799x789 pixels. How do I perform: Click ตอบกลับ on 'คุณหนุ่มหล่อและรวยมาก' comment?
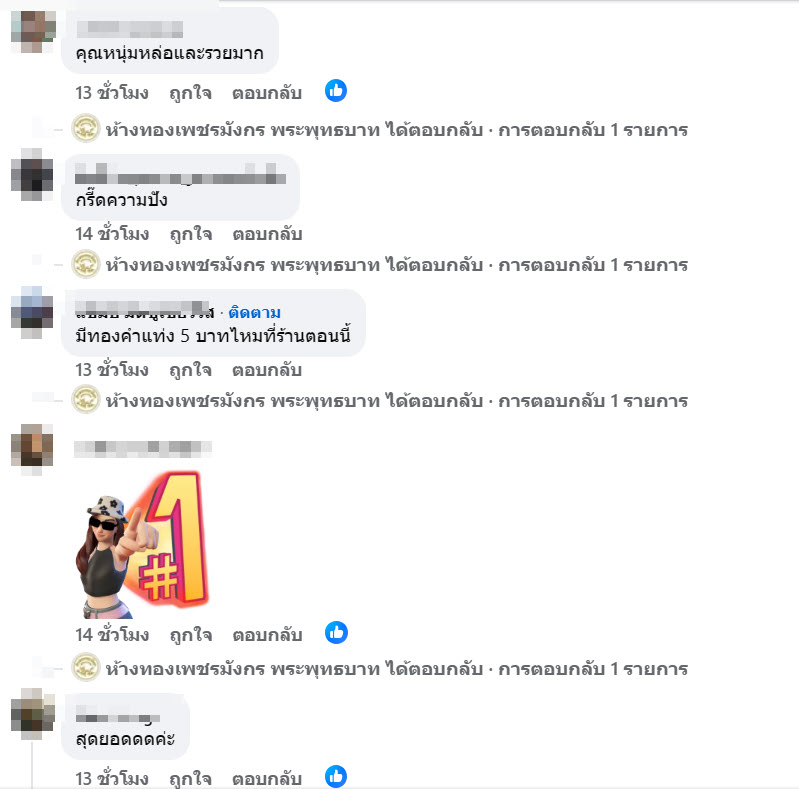(267, 93)
